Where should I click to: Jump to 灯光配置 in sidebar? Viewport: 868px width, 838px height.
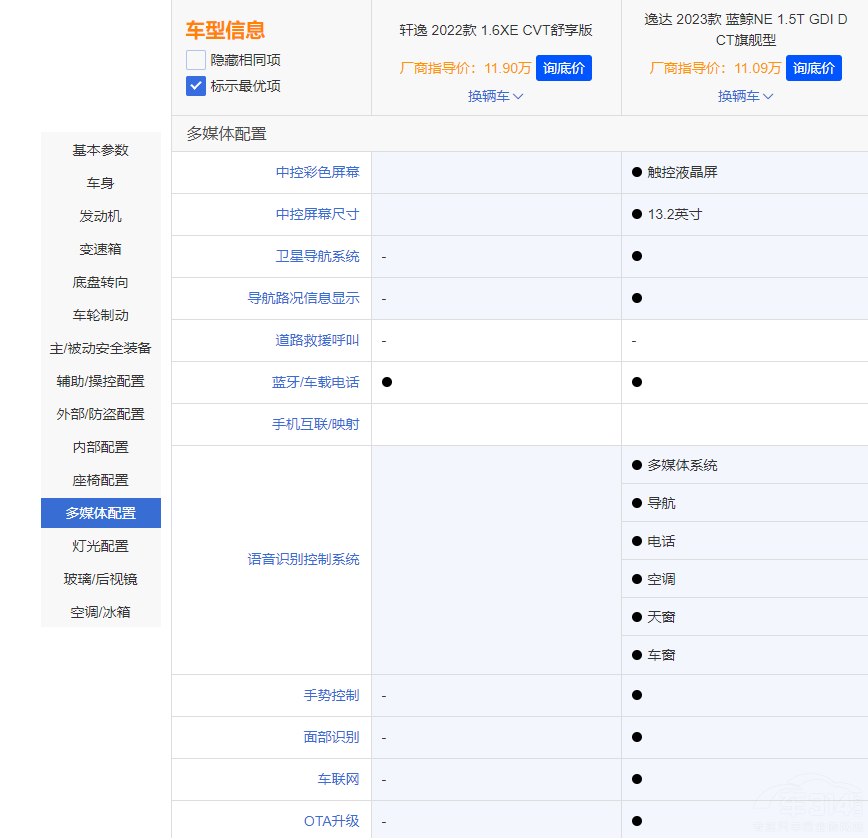pyautogui.click(x=100, y=546)
